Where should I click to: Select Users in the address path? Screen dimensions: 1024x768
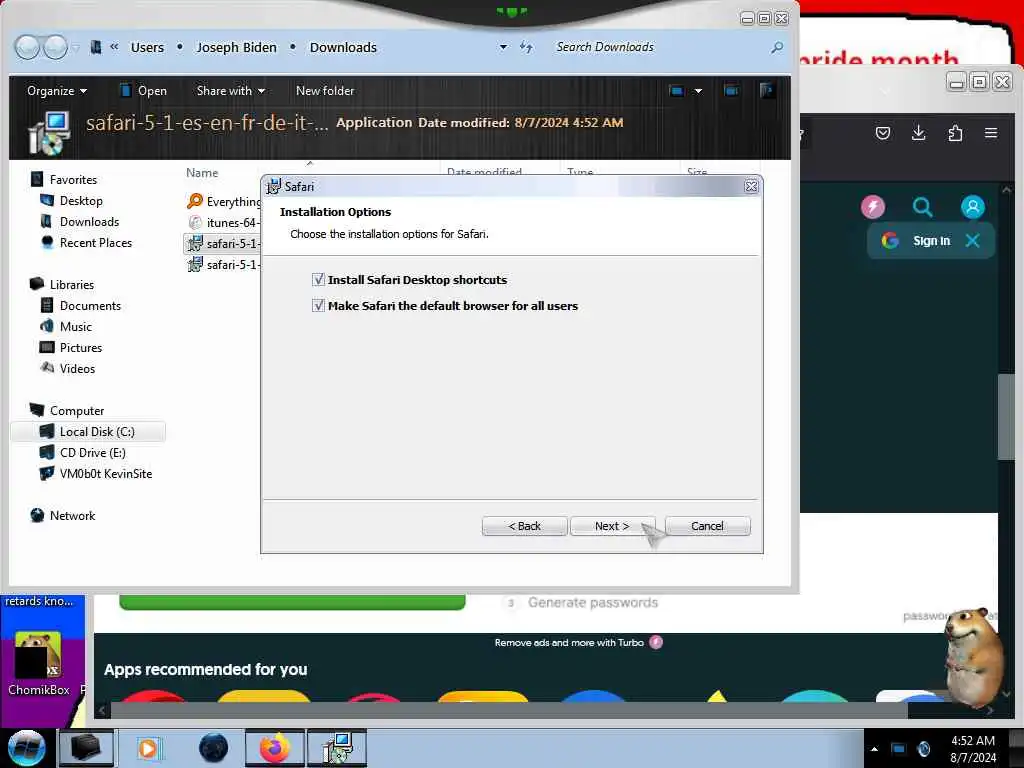(x=147, y=48)
